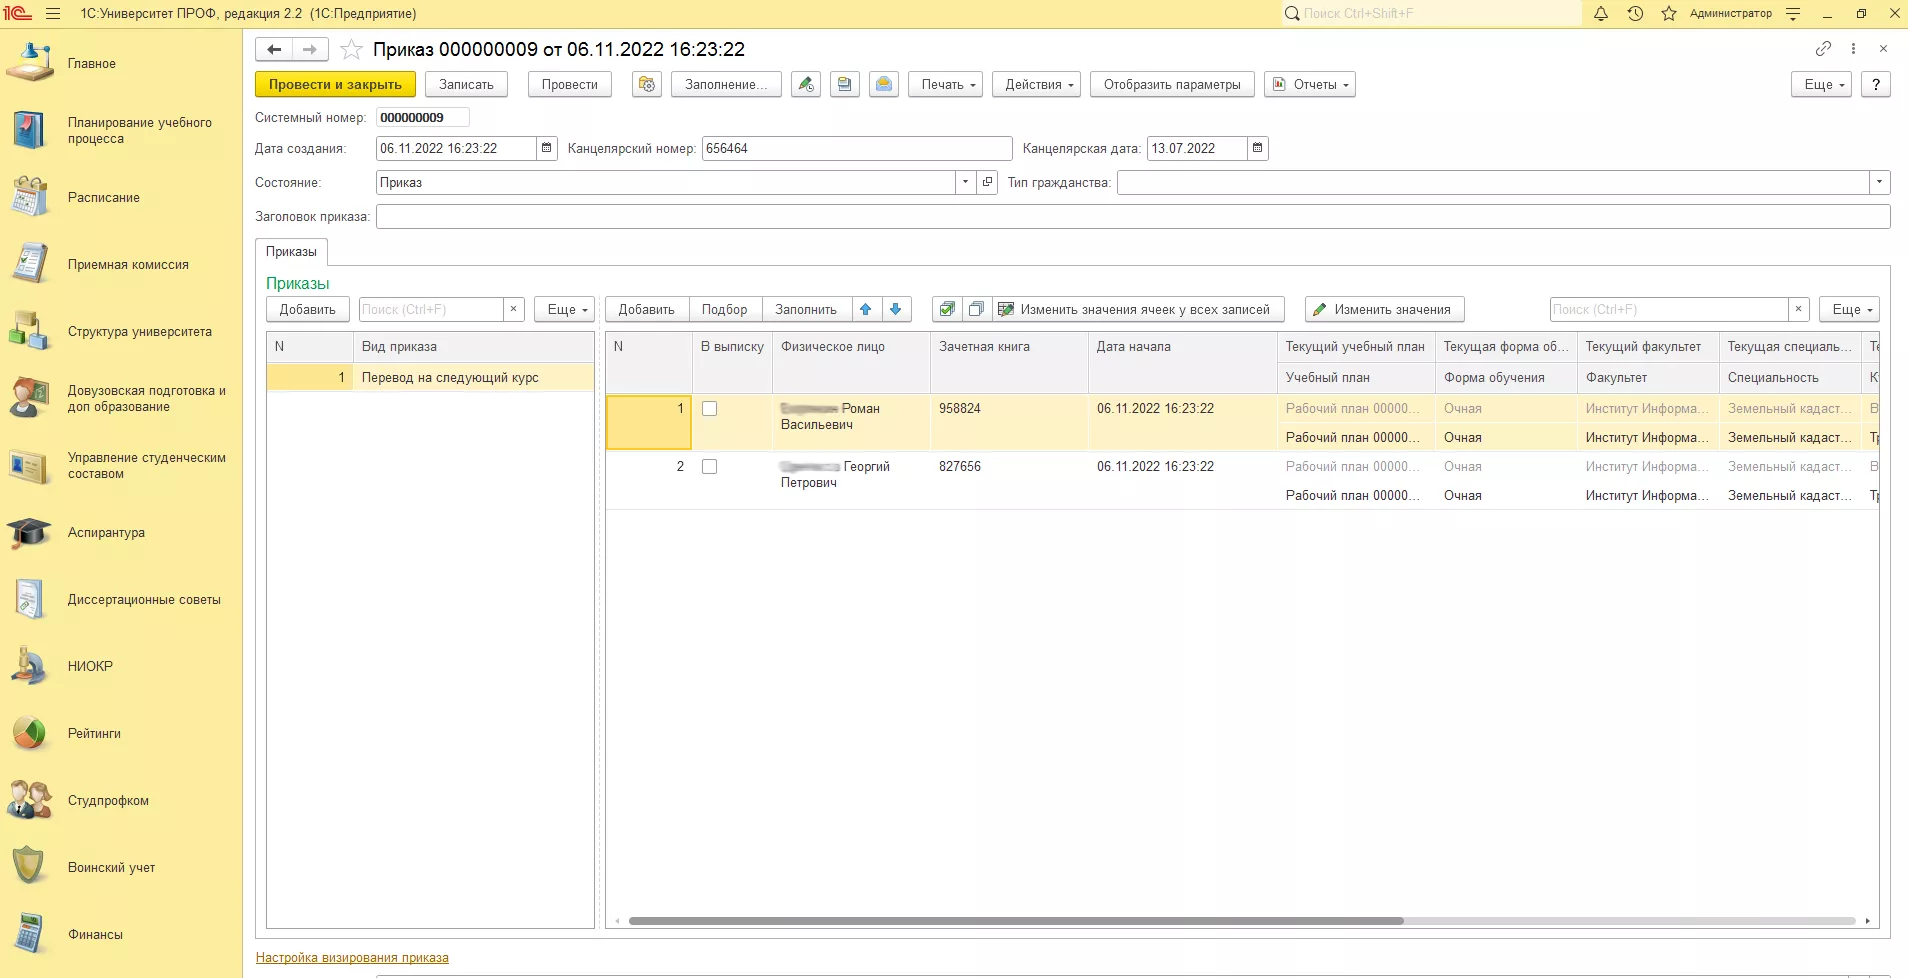The height and width of the screenshot is (978, 1908).
Task: Click the Записать button
Action: tap(466, 85)
